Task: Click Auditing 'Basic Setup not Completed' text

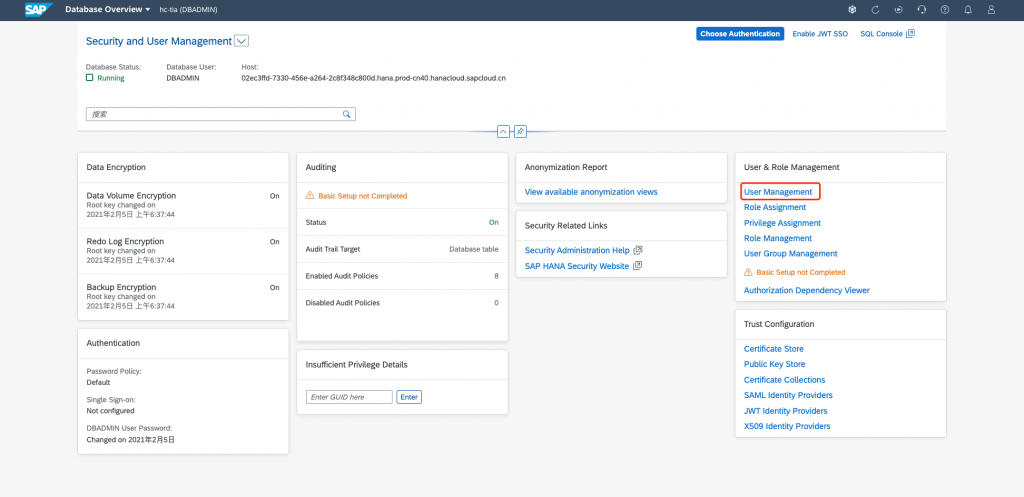Action: coord(362,196)
